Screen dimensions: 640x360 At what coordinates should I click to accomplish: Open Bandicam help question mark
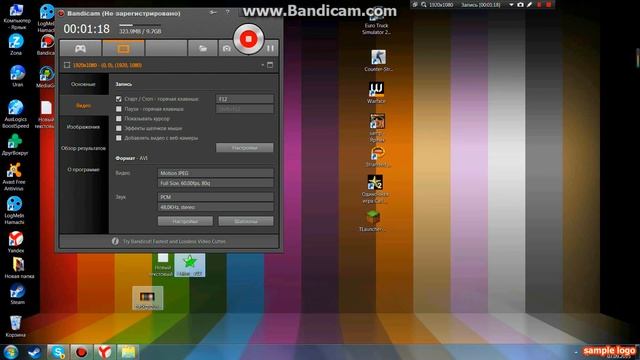coord(228,13)
